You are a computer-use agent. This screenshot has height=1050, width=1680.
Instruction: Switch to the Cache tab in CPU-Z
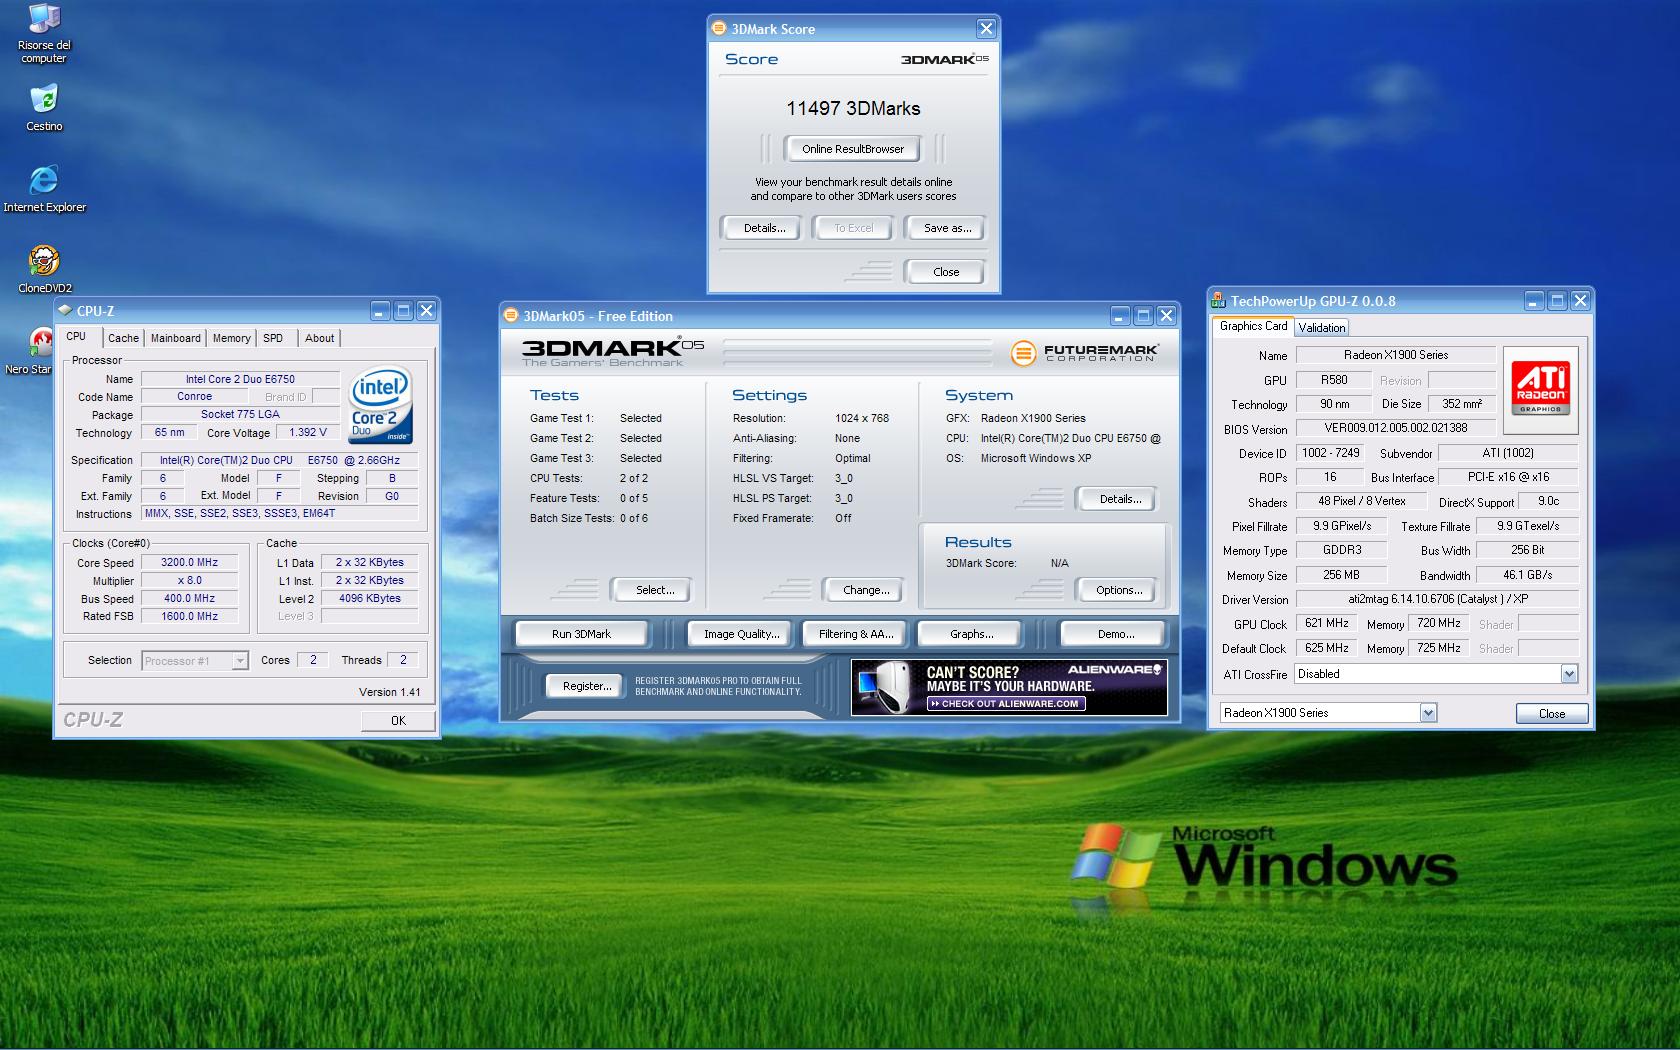(x=123, y=338)
